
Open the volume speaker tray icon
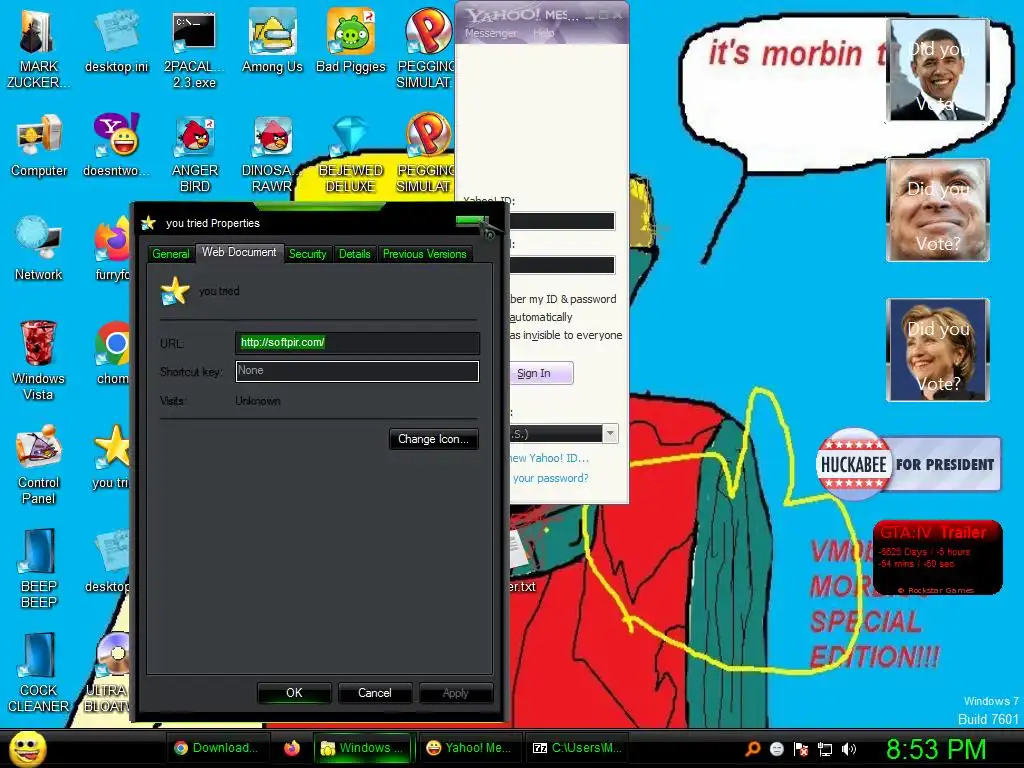[x=849, y=749]
